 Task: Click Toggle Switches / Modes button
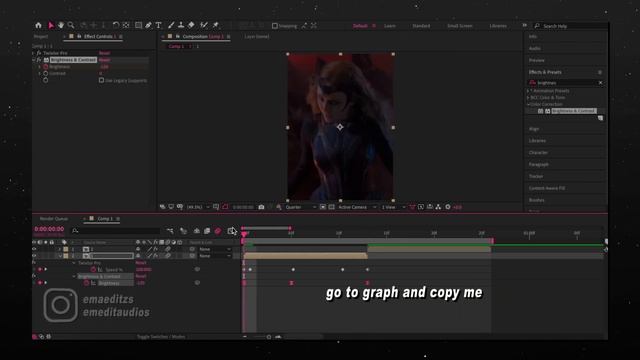point(161,337)
